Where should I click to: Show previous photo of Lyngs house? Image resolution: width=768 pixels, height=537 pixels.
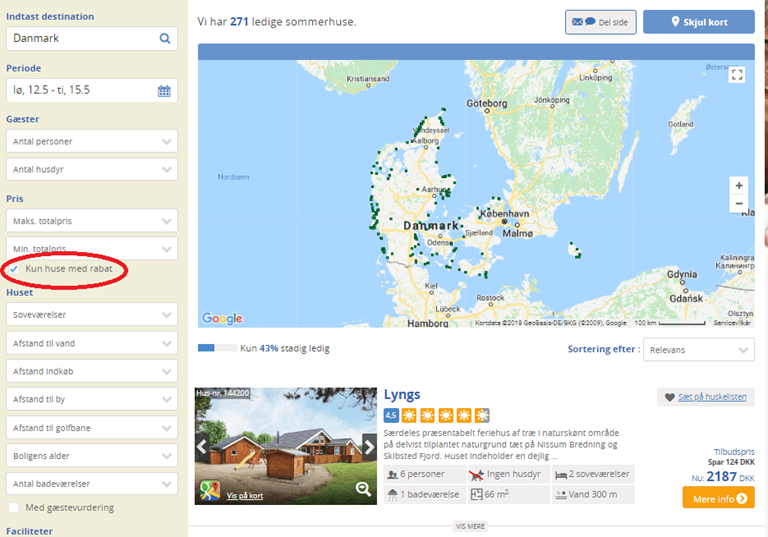[201, 446]
